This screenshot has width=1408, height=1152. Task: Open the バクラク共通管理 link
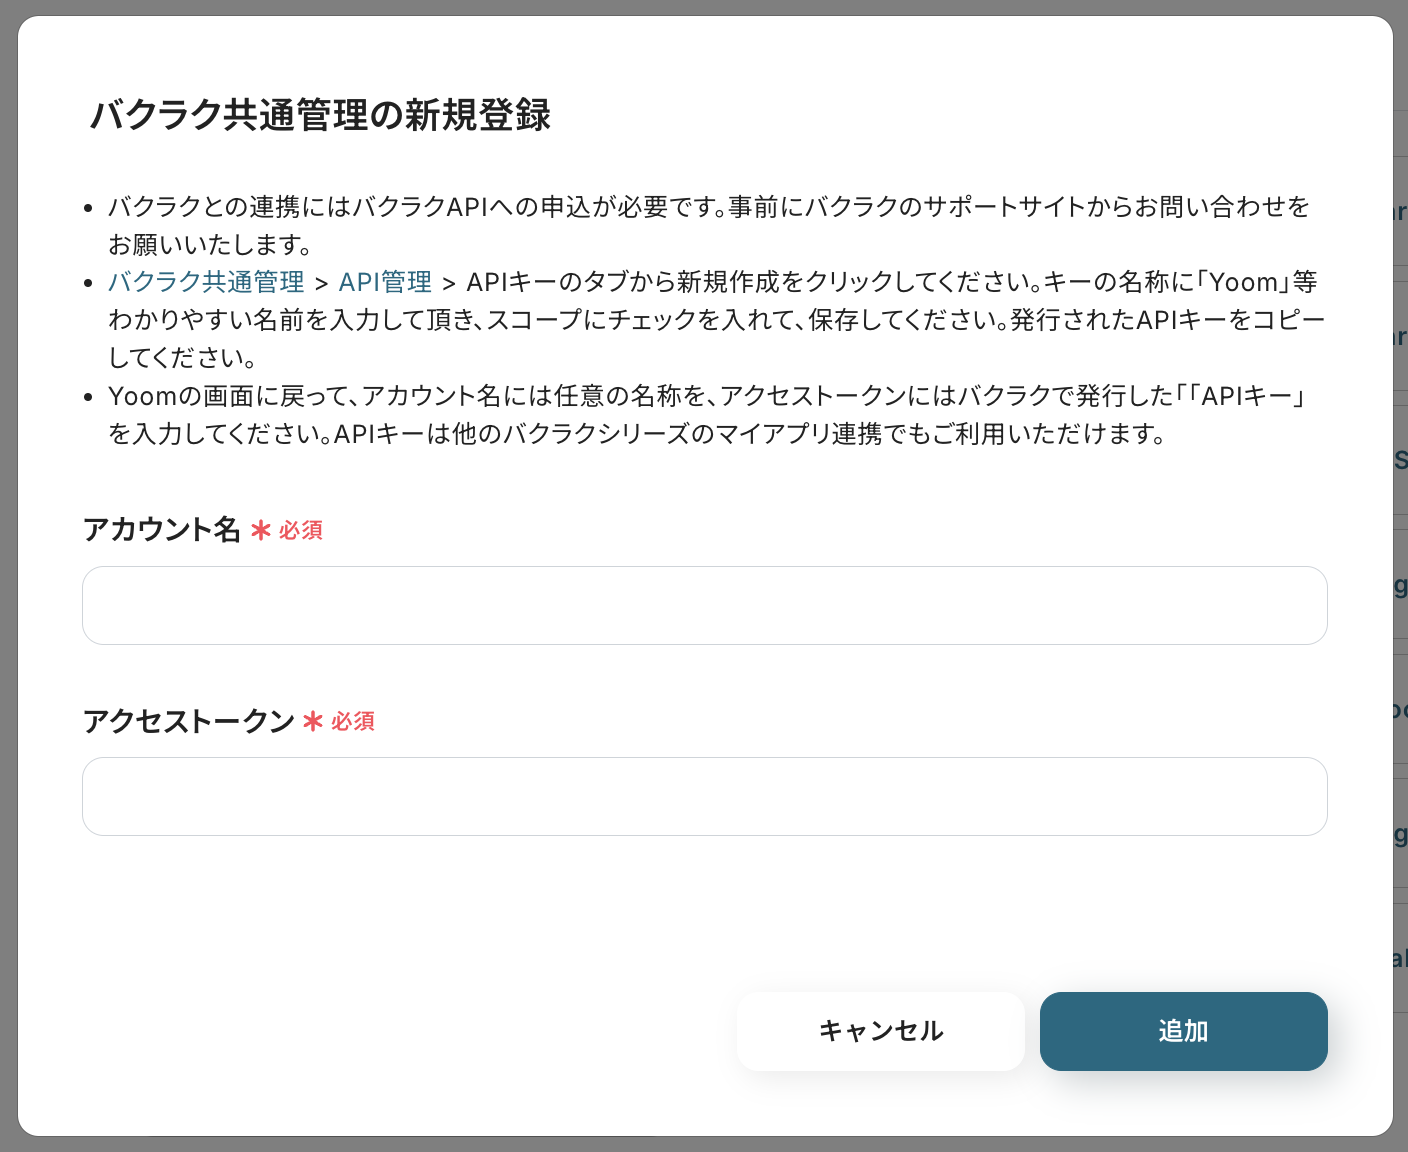pos(206,282)
